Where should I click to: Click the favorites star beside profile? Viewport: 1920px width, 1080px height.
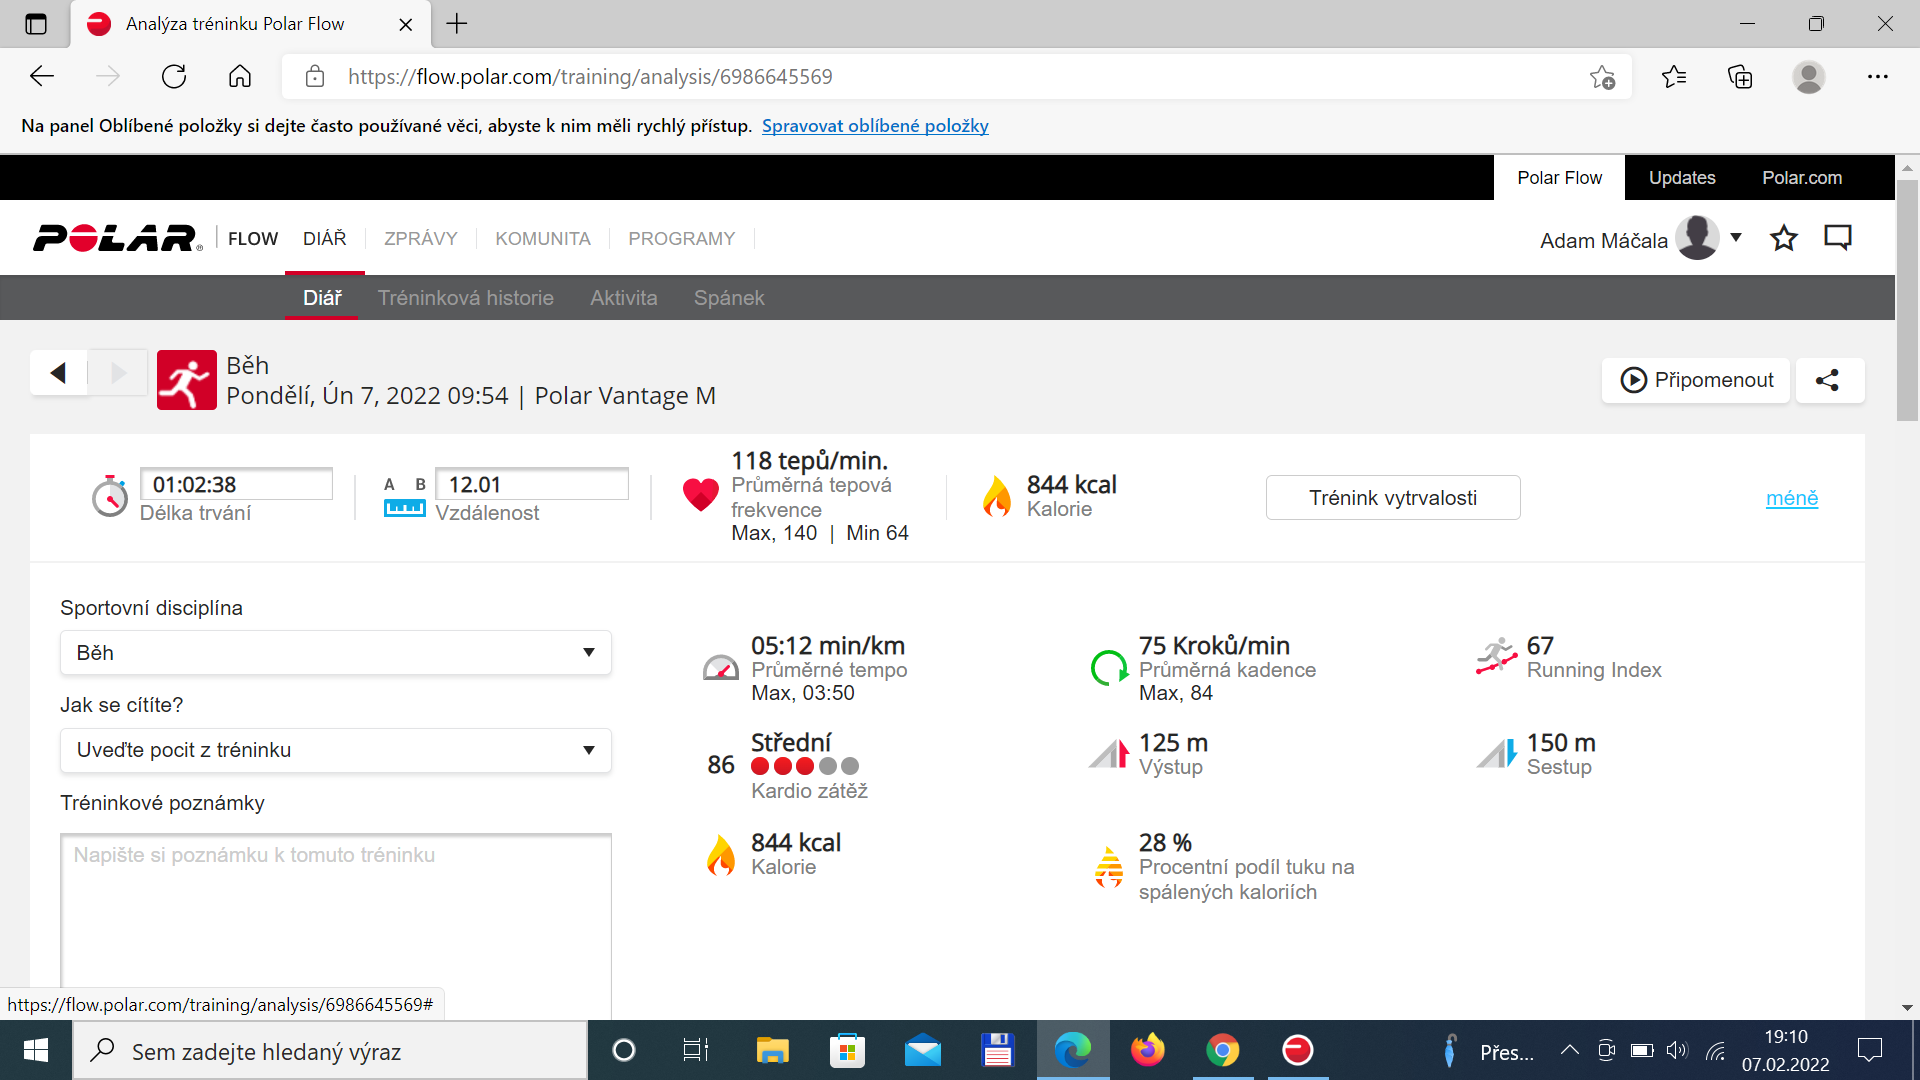pos(1784,238)
